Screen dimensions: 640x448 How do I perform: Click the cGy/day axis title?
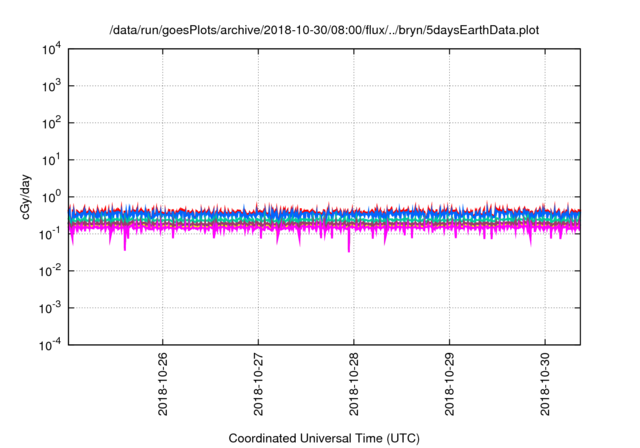(25, 197)
